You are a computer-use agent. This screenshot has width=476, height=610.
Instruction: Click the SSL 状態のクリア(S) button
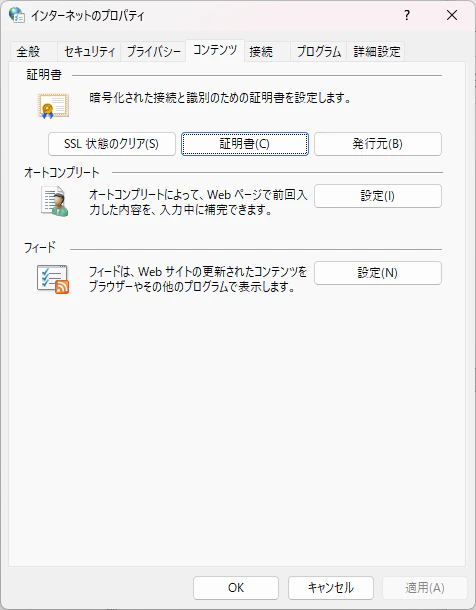tap(112, 144)
